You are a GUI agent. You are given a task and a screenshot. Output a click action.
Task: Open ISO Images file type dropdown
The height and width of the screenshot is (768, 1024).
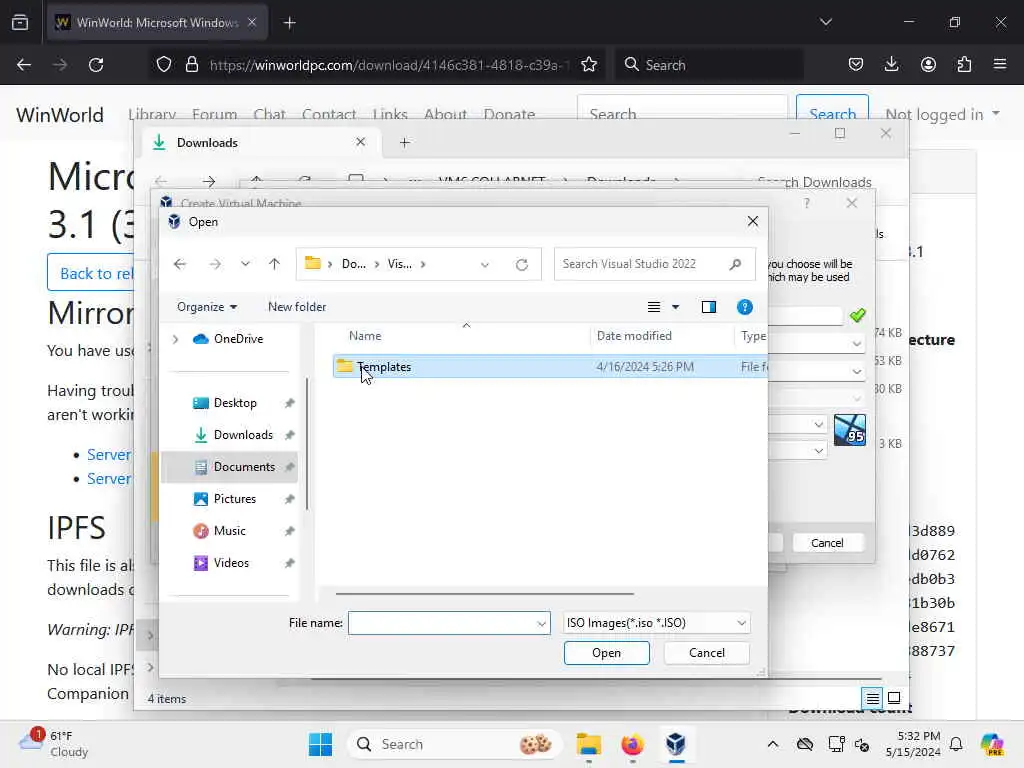click(x=656, y=623)
